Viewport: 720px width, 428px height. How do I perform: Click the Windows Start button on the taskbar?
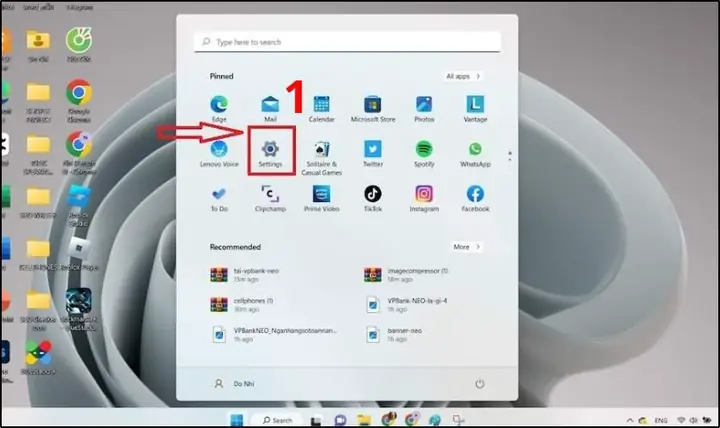click(x=236, y=420)
